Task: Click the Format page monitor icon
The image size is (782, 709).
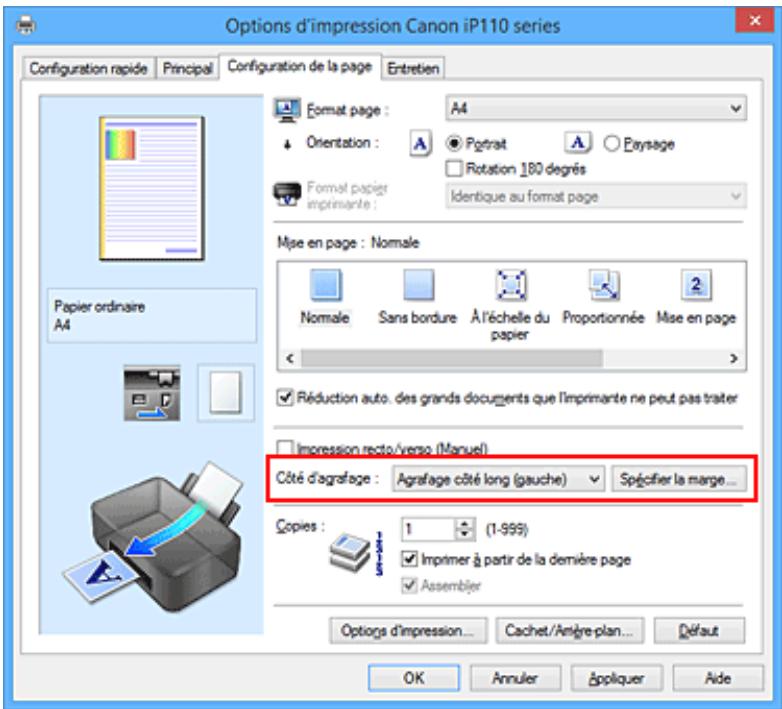Action: (x=287, y=110)
